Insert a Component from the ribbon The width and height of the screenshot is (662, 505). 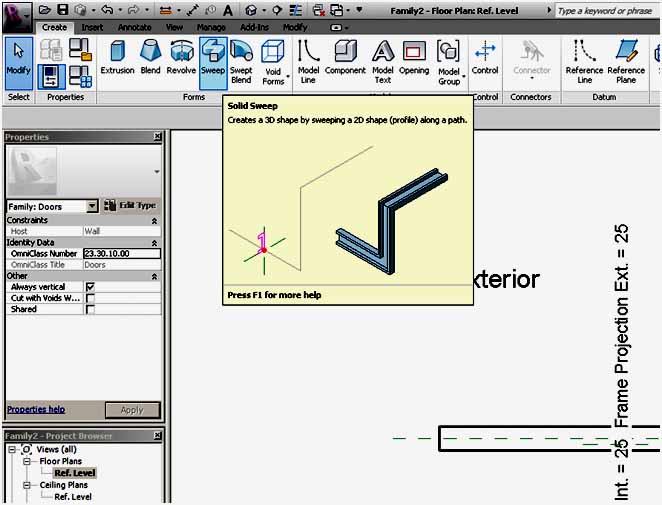pos(345,60)
